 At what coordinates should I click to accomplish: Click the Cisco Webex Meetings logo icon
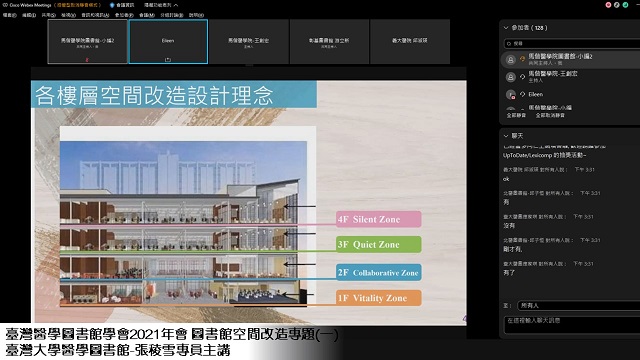pyautogui.click(x=5, y=5)
